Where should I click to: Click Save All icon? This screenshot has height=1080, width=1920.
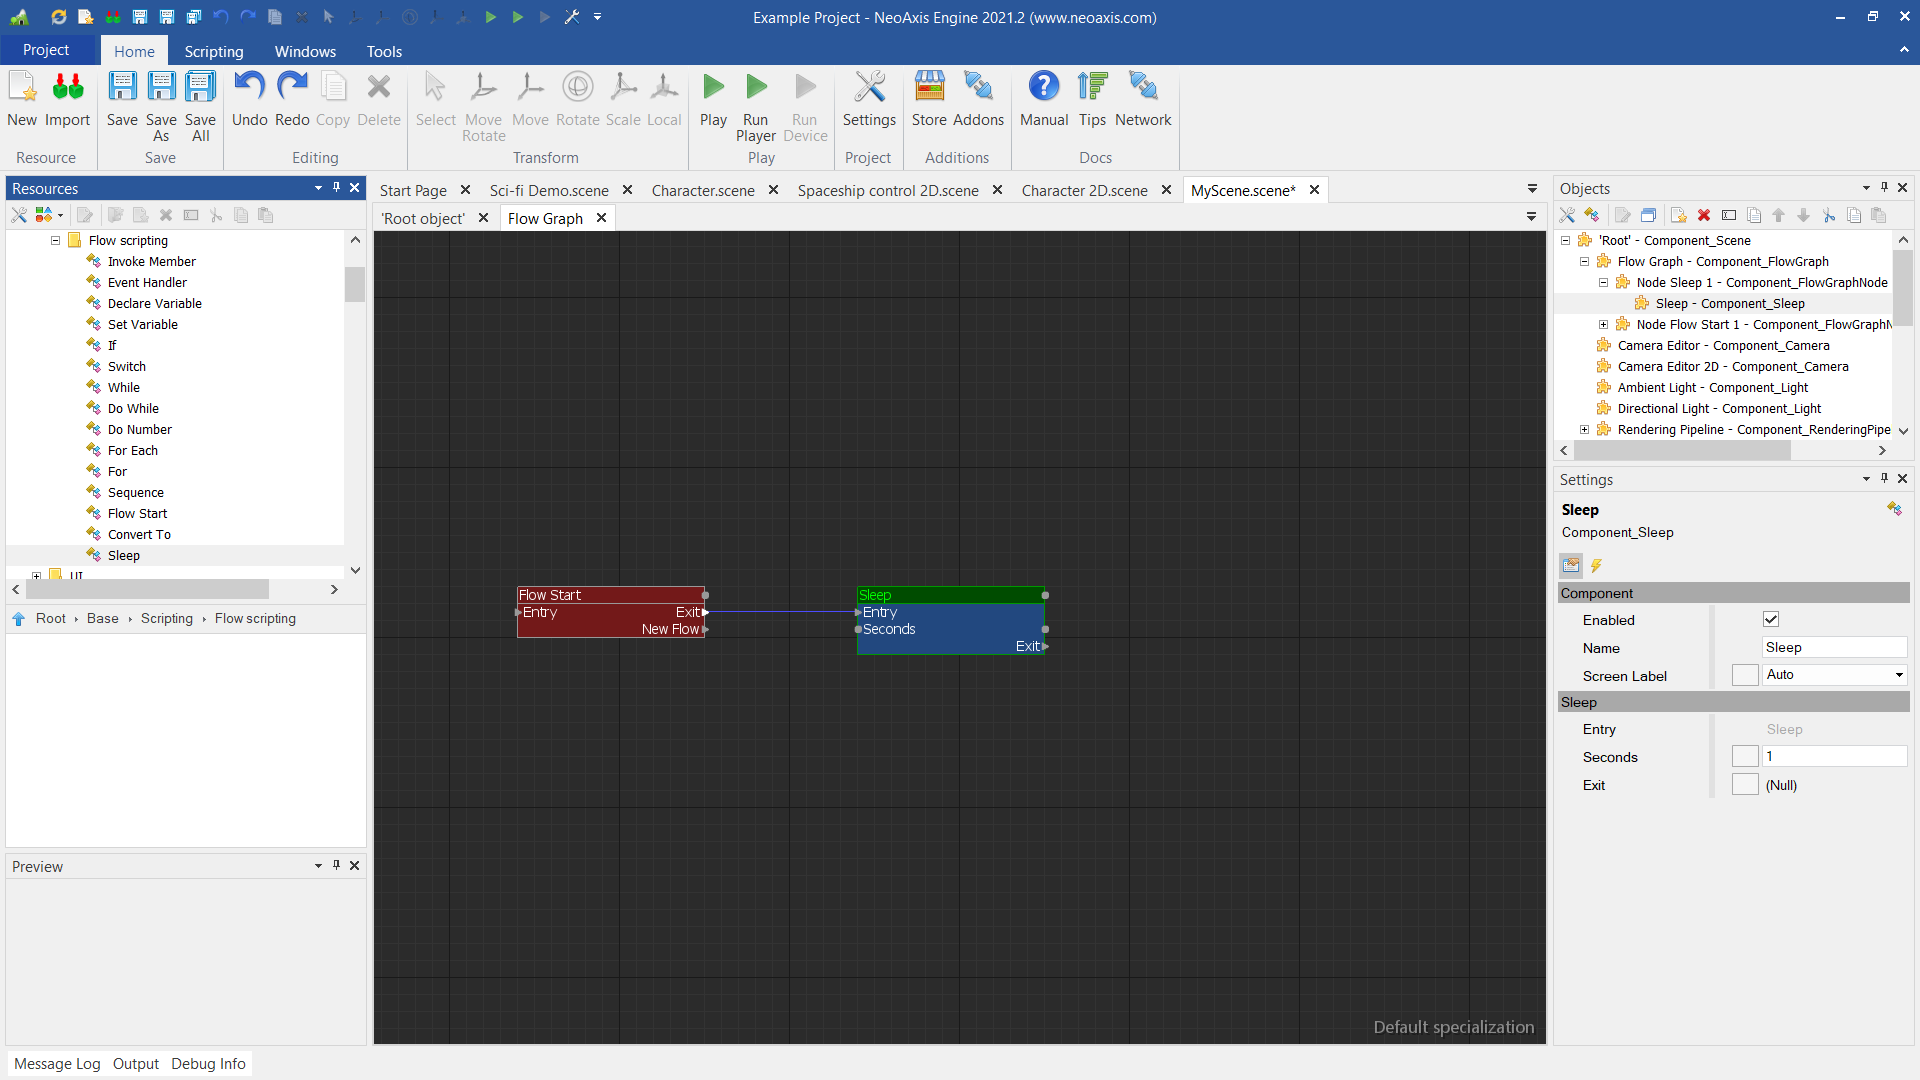point(200,88)
